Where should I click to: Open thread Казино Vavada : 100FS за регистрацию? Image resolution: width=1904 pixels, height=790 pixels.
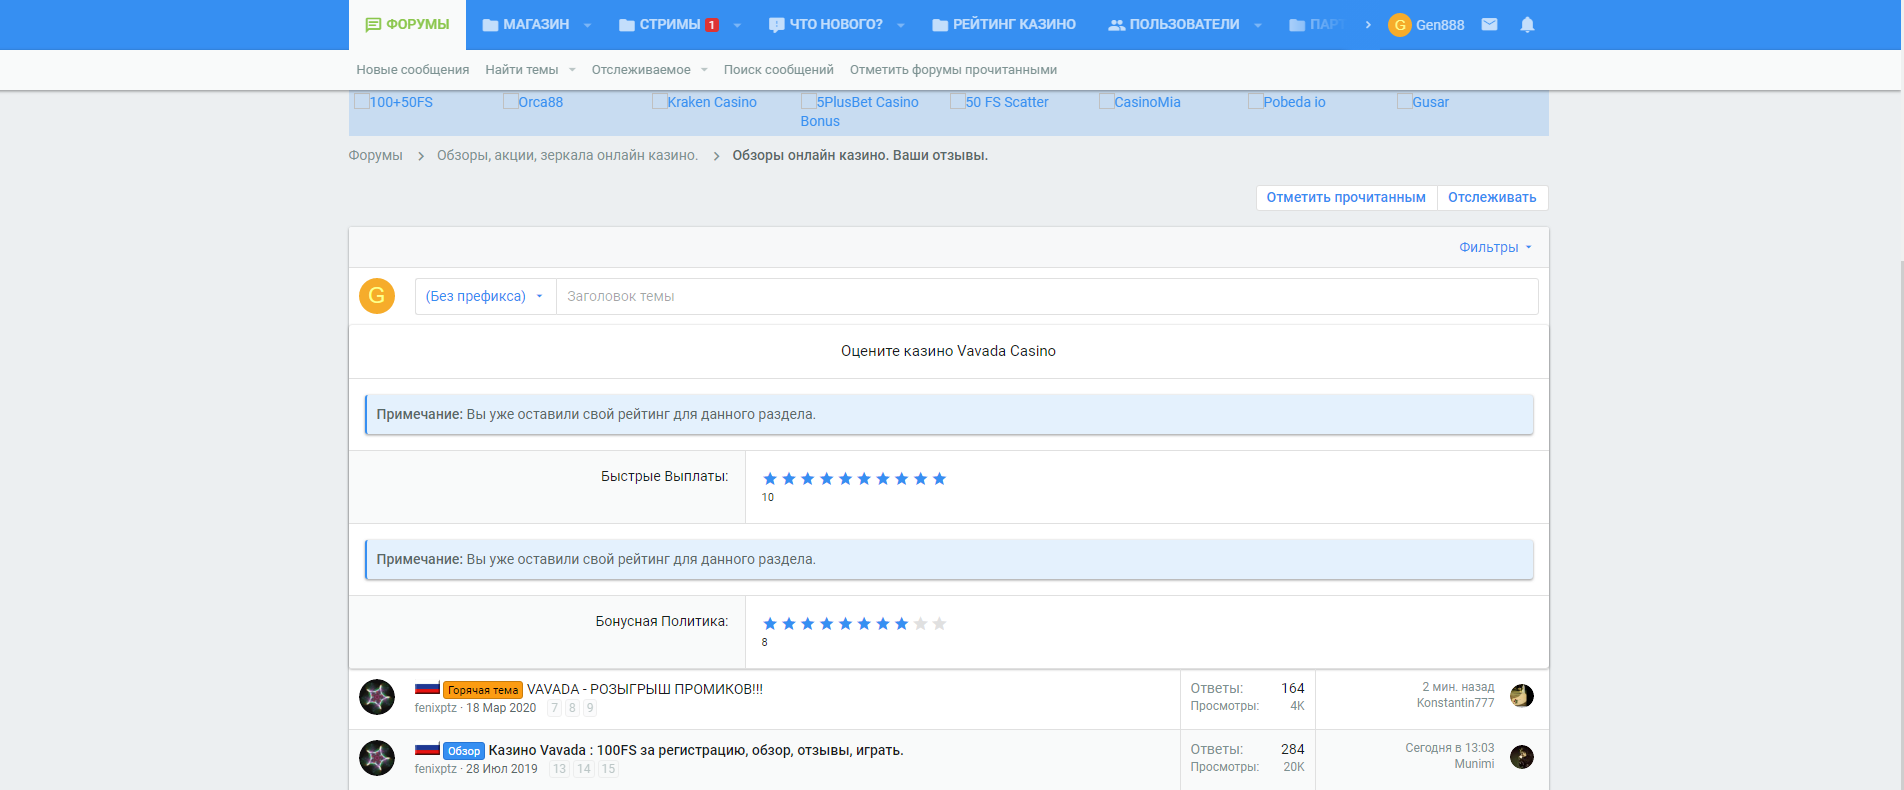coord(696,750)
